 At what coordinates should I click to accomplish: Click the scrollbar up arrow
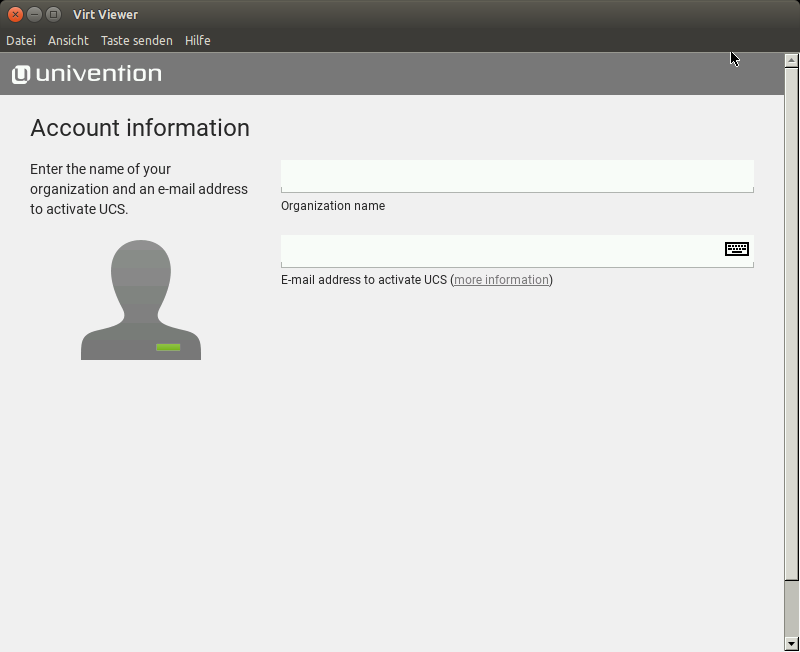pyautogui.click(x=792, y=61)
